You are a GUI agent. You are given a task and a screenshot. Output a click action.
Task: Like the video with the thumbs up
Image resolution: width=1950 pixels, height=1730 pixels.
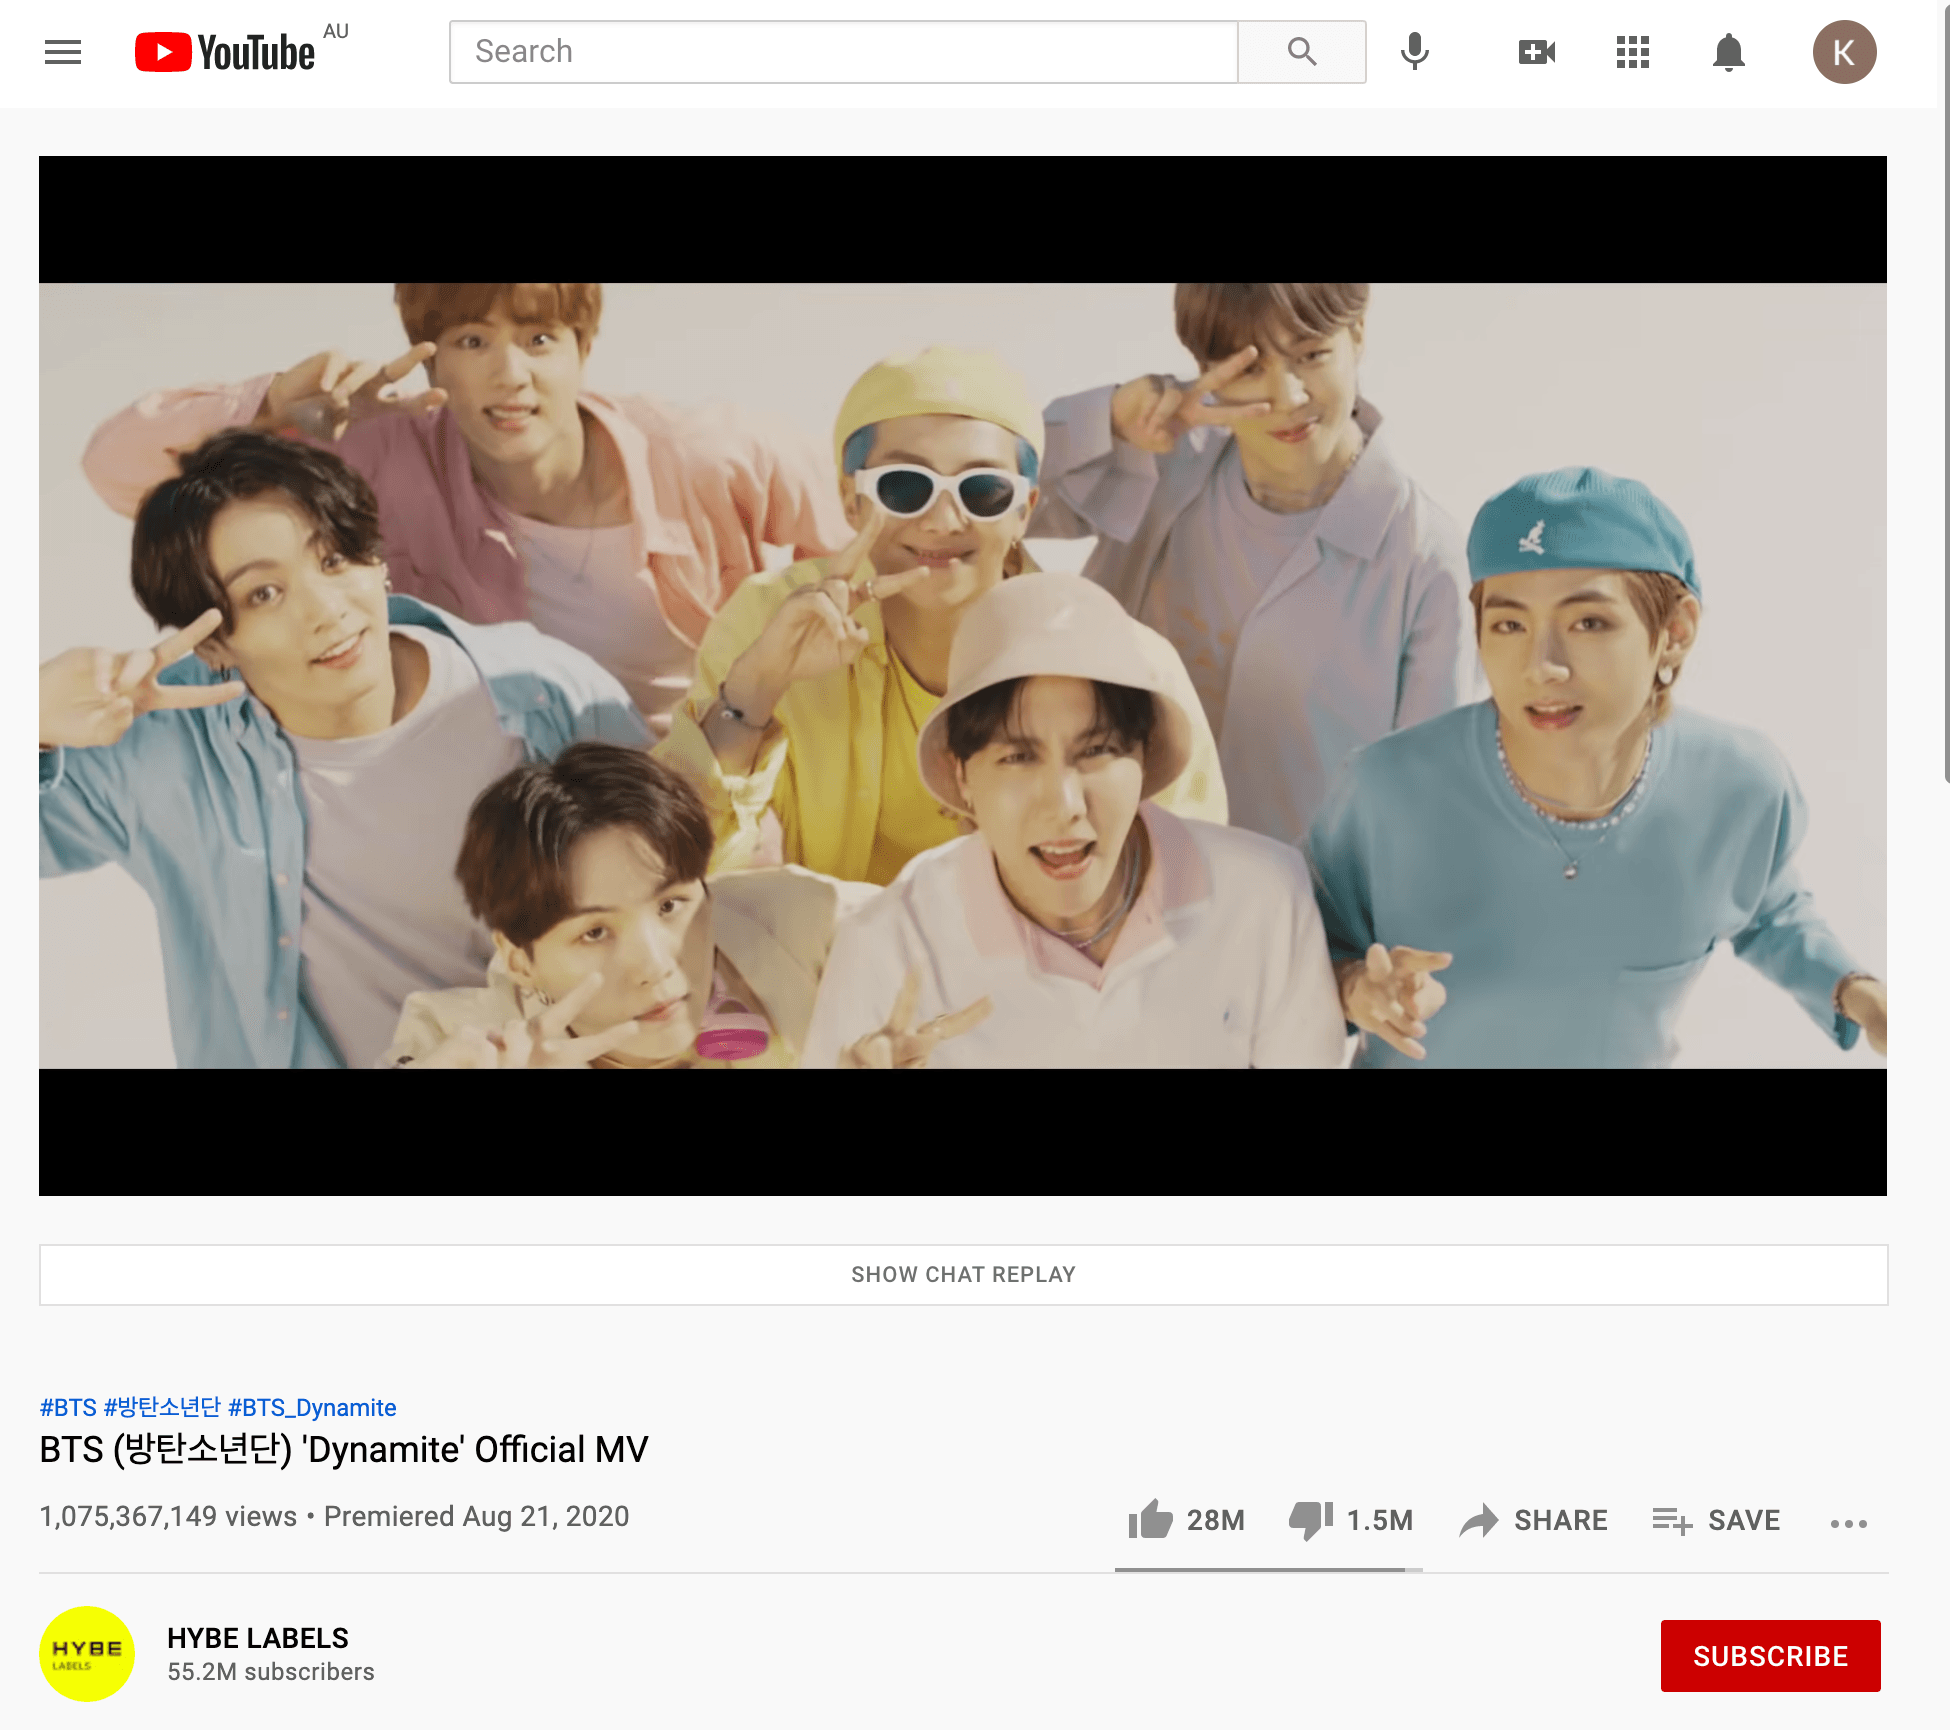click(1151, 1520)
